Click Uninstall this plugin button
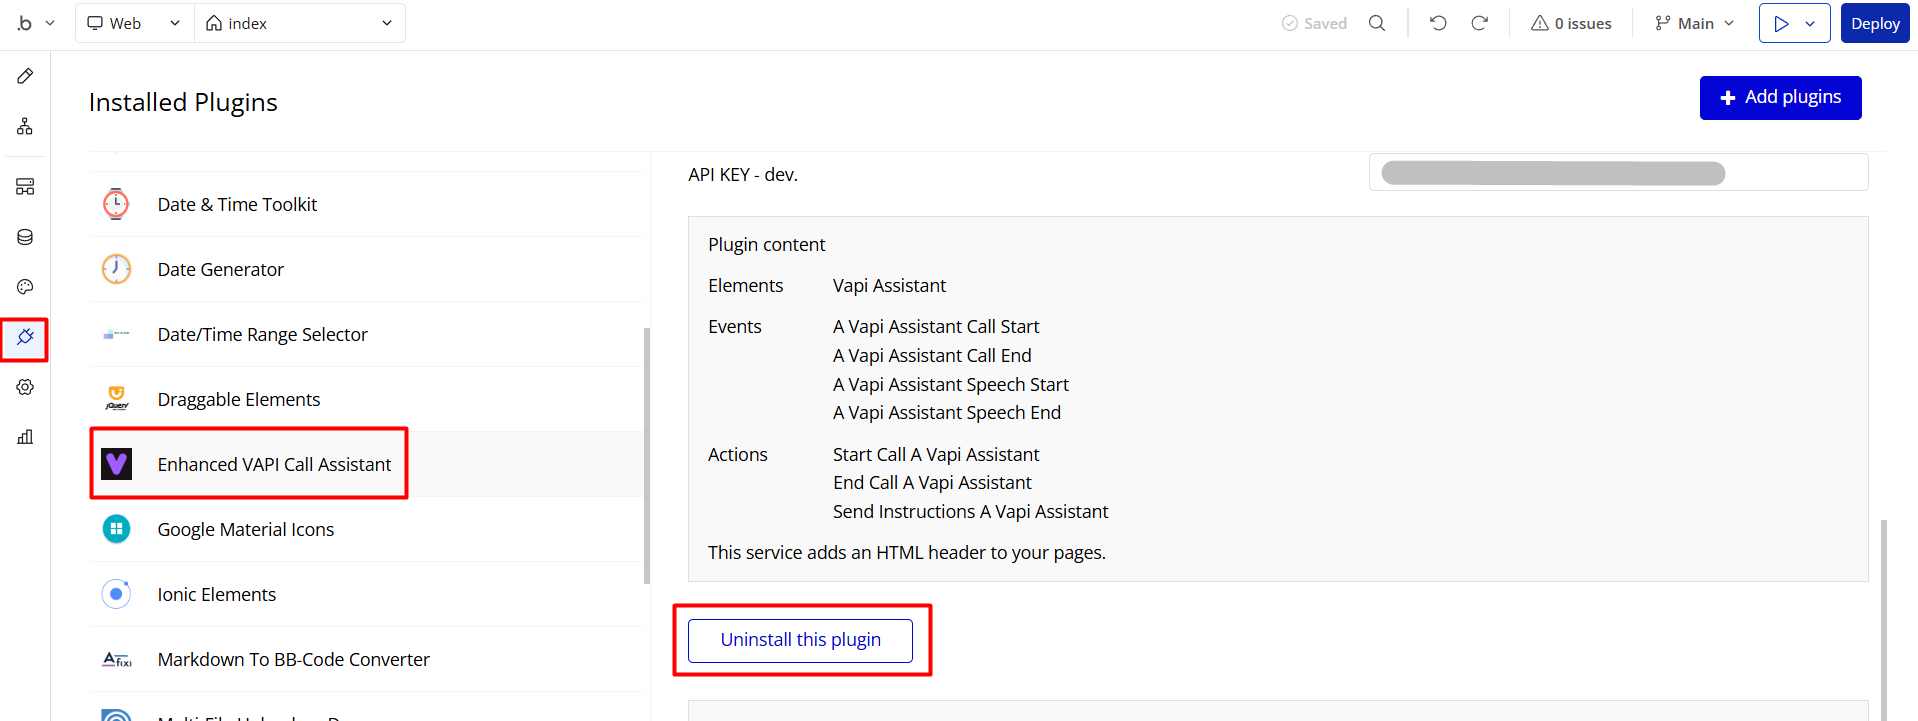The image size is (1918, 721). click(x=800, y=640)
